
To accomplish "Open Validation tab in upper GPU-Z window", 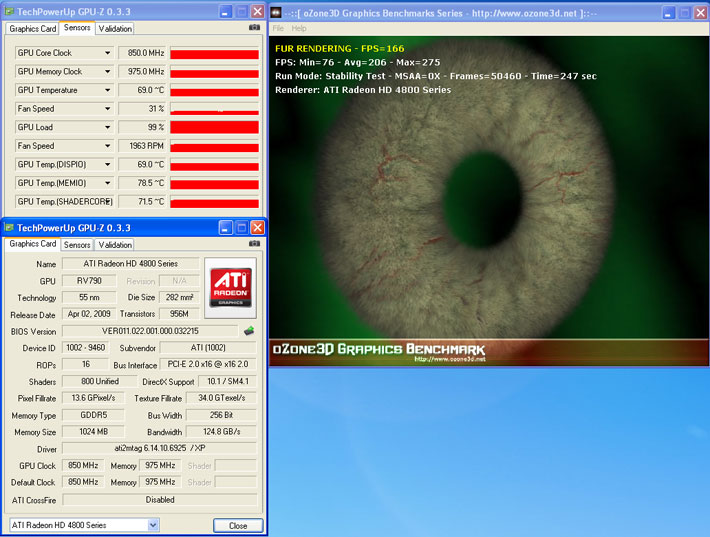I will [x=115, y=29].
